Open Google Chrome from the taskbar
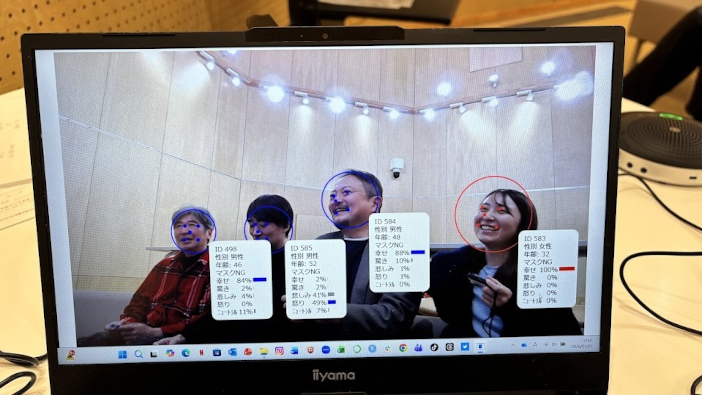This screenshot has width=702, height=395. 402,348
